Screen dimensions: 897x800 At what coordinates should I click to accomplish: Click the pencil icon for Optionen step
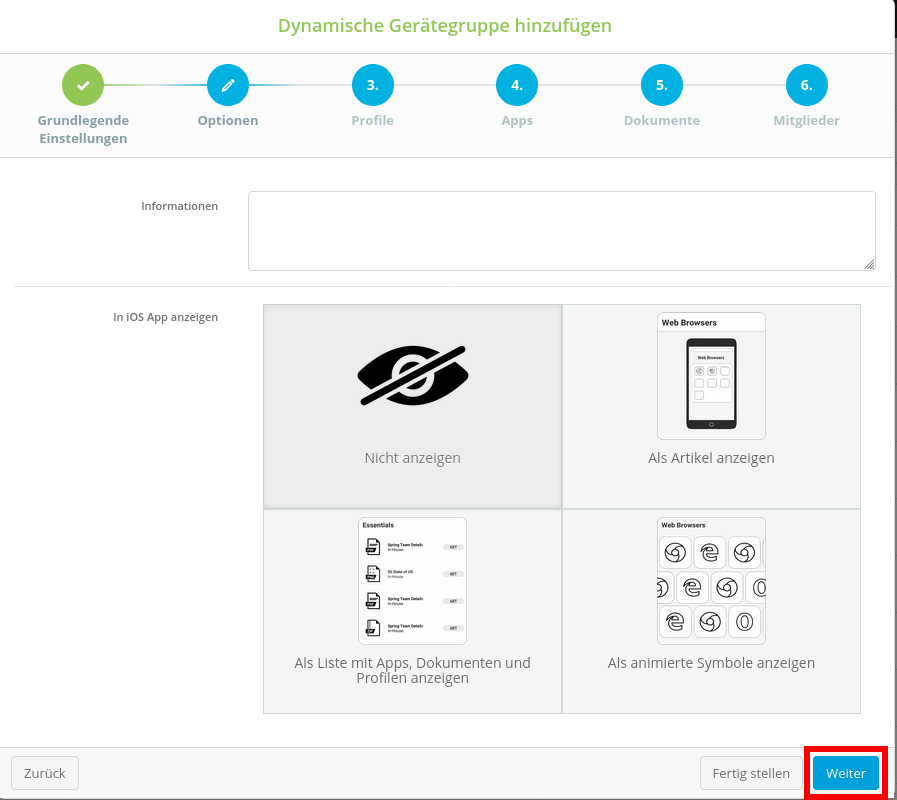pyautogui.click(x=228, y=85)
